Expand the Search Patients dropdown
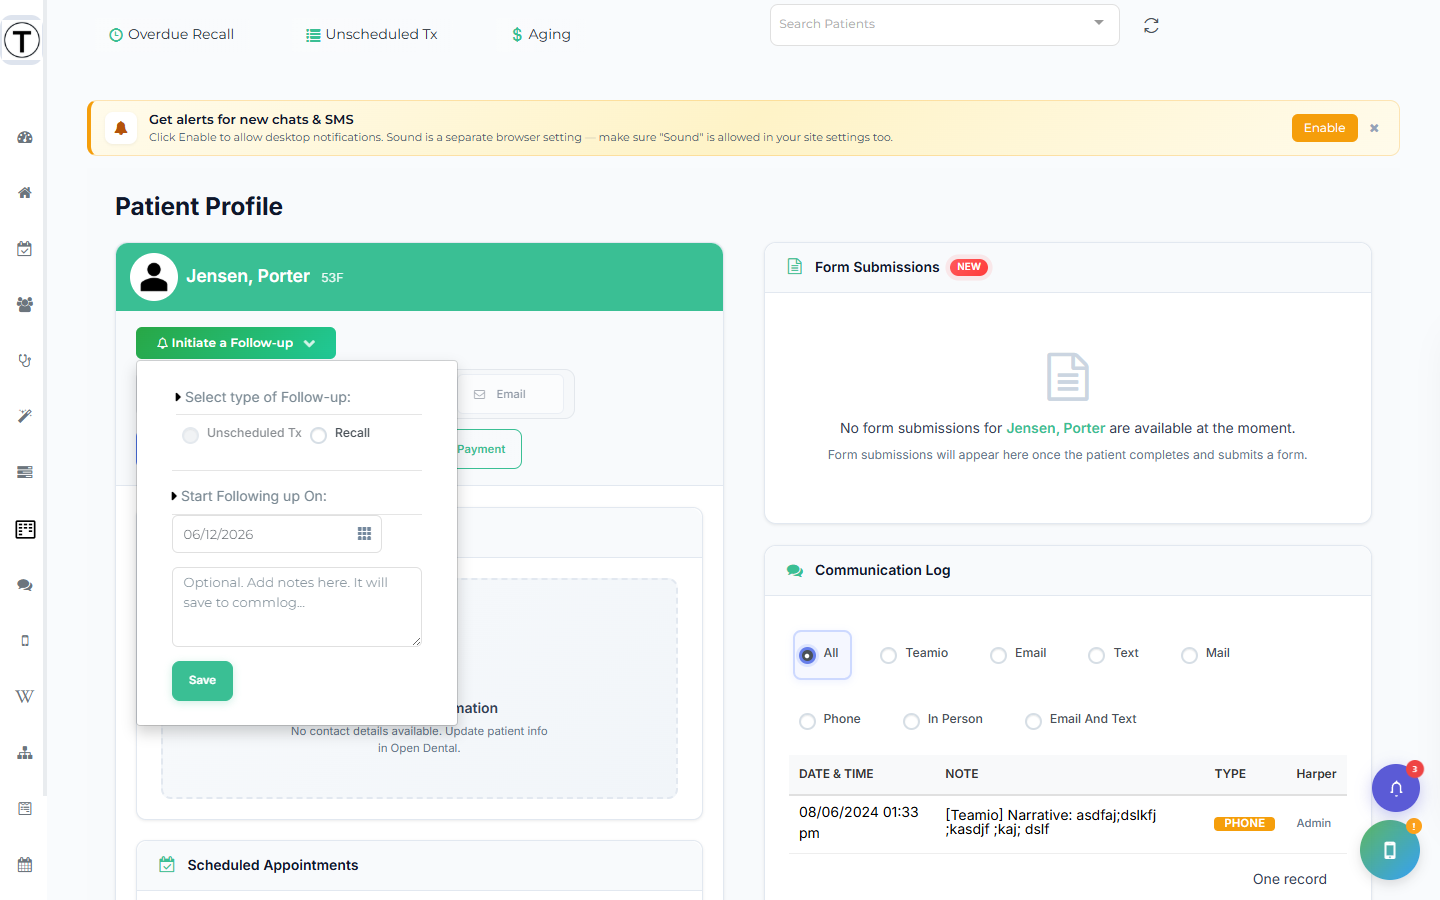Screen dimensions: 1440x900 pyautogui.click(x=1099, y=23)
